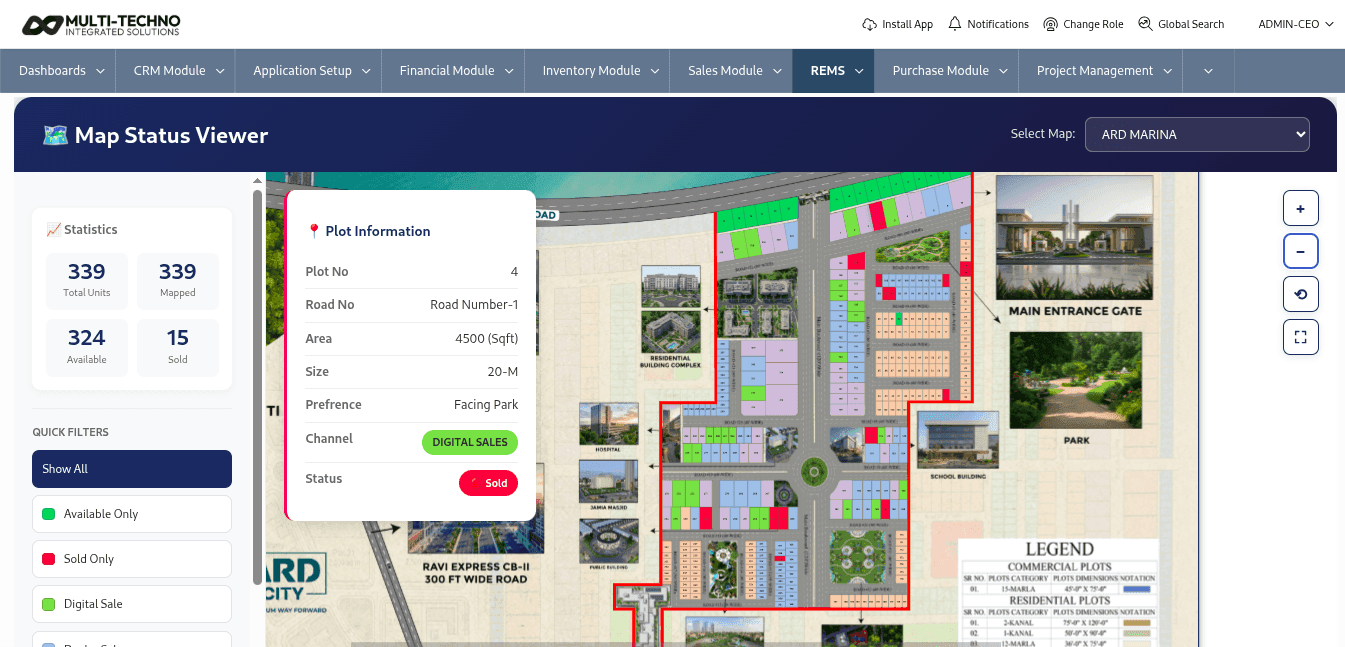This screenshot has height=647, width=1345.
Task: Click the light green Digital Sale swatch
Action: coord(48,604)
